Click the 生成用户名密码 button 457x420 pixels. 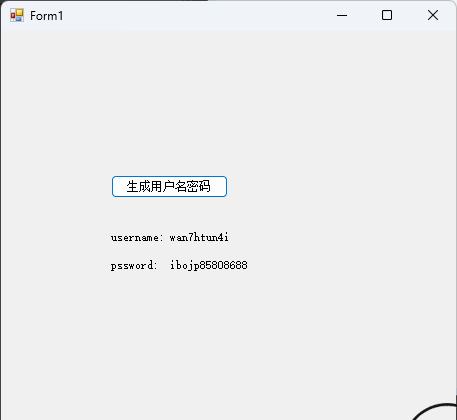pos(169,187)
